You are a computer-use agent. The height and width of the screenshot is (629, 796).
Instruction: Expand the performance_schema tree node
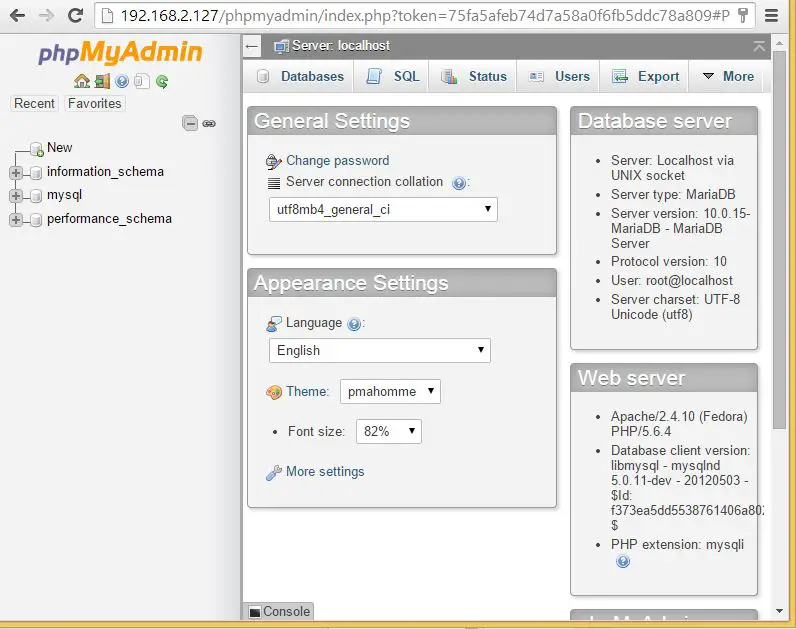pos(16,220)
